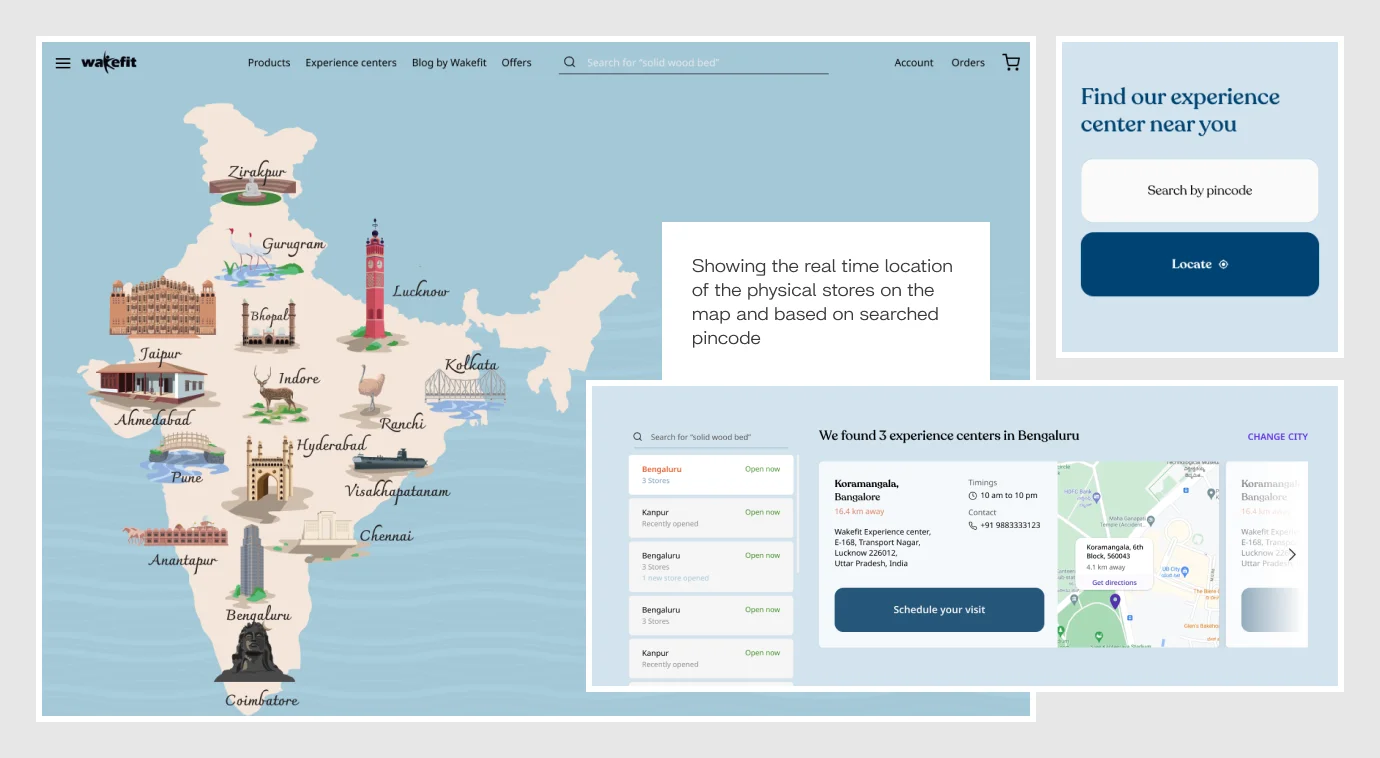Click the Kolkata label on the map
Image resolution: width=1380 pixels, height=758 pixels.
coord(471,364)
